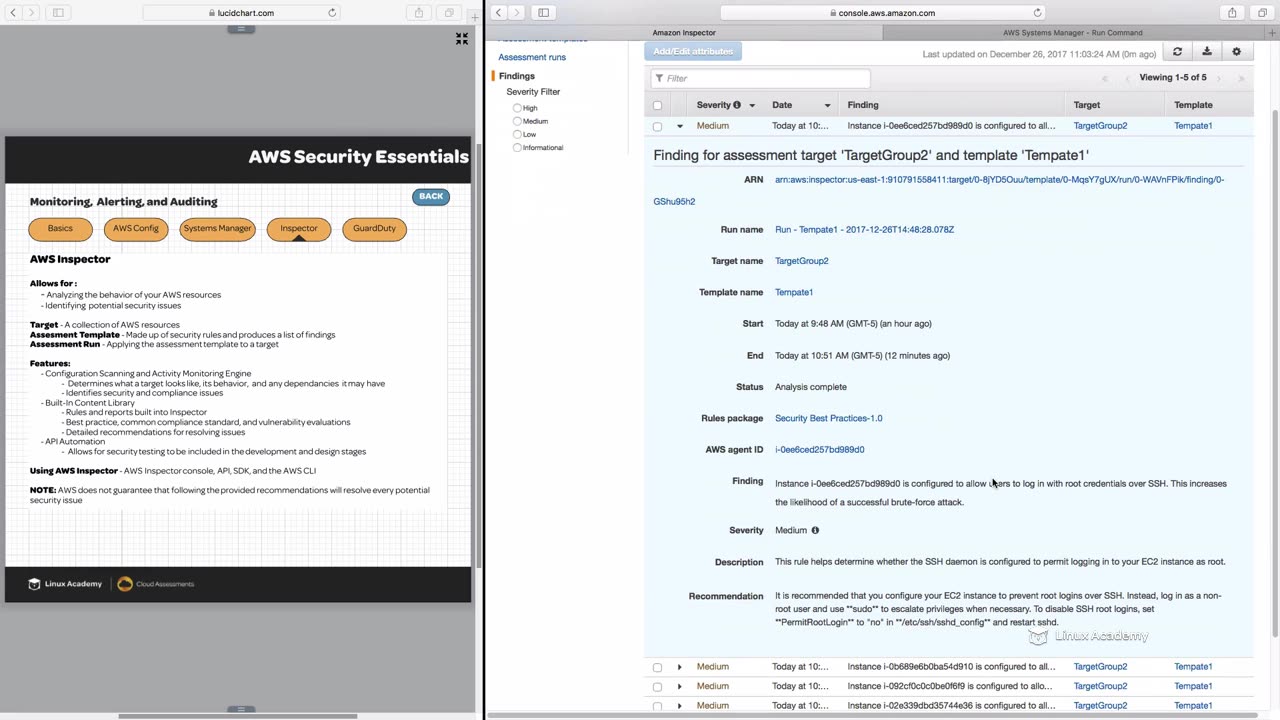This screenshot has width=1280, height=720.
Task: Check the box for finding i-0b689e6b0ba54d910
Action: (x=657, y=667)
